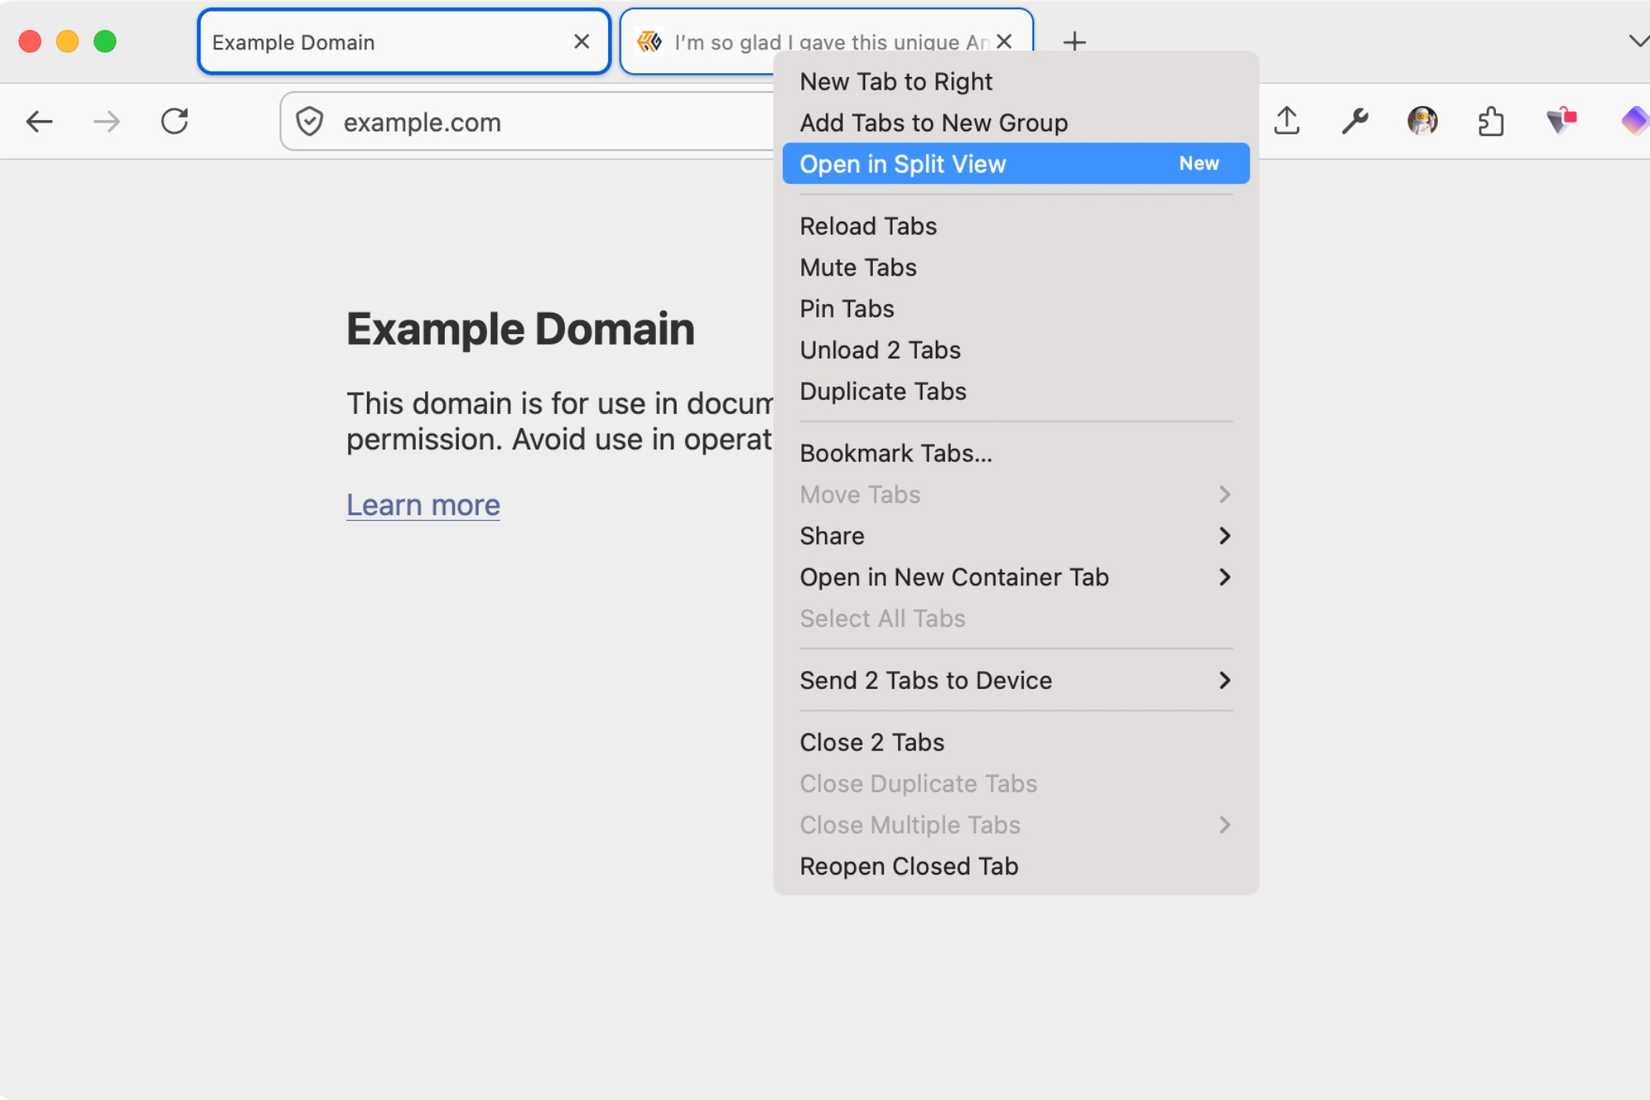Click the VPN extension icon with red lock
This screenshot has height=1100, width=1650.
[1560, 121]
